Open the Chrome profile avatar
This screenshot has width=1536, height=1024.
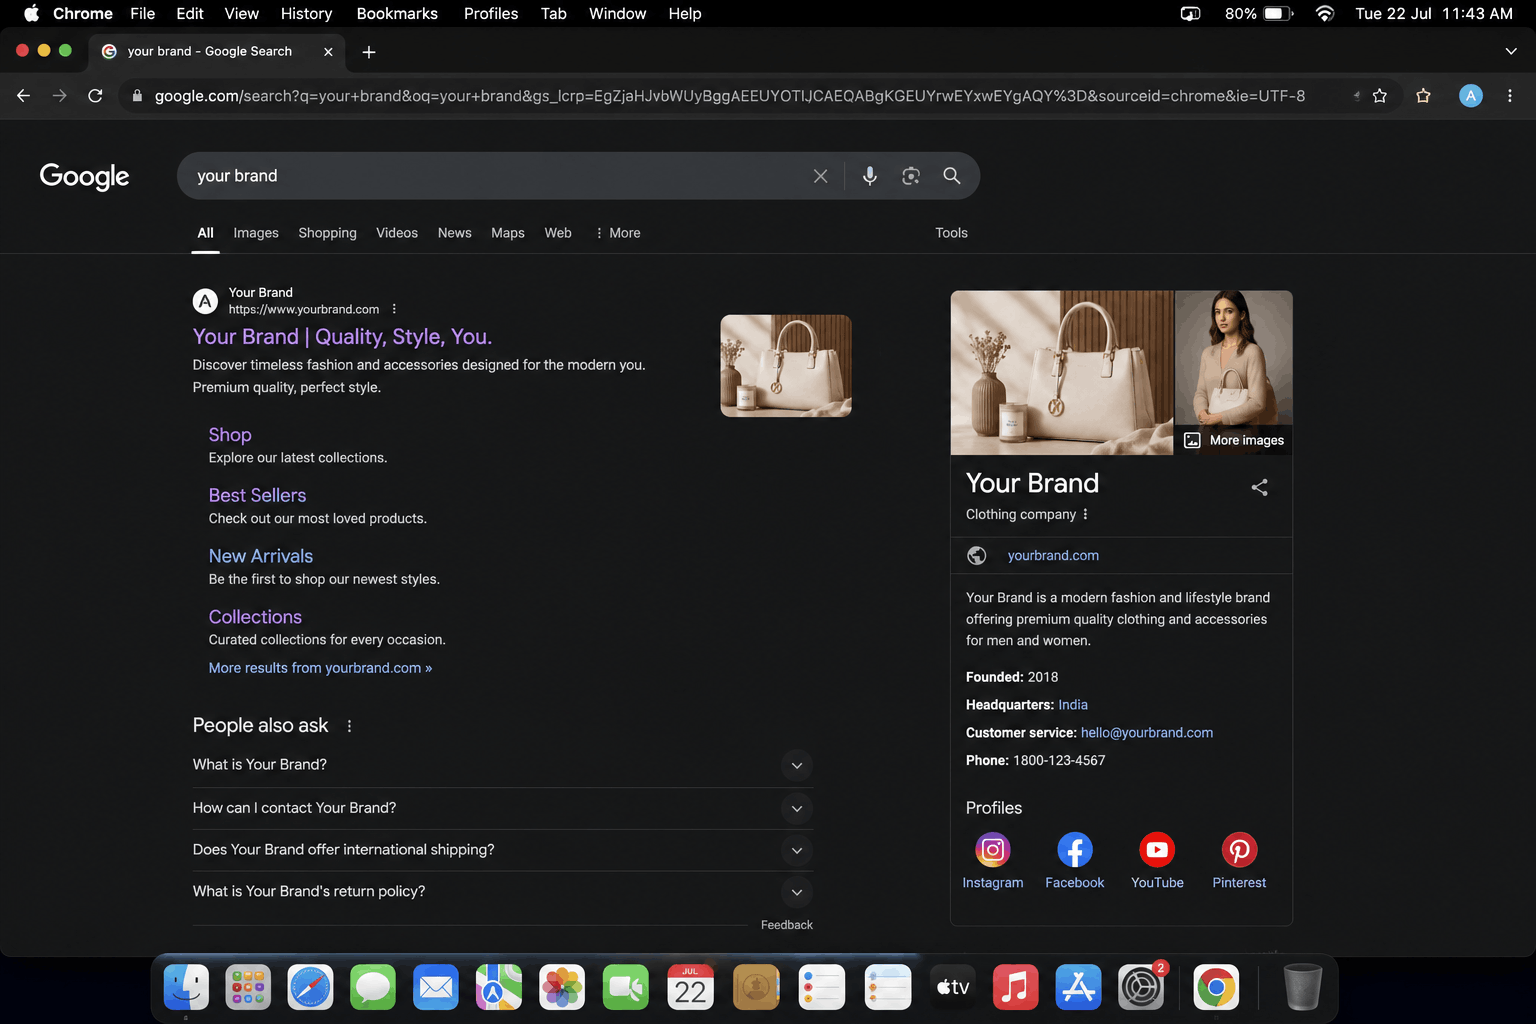[x=1470, y=96]
